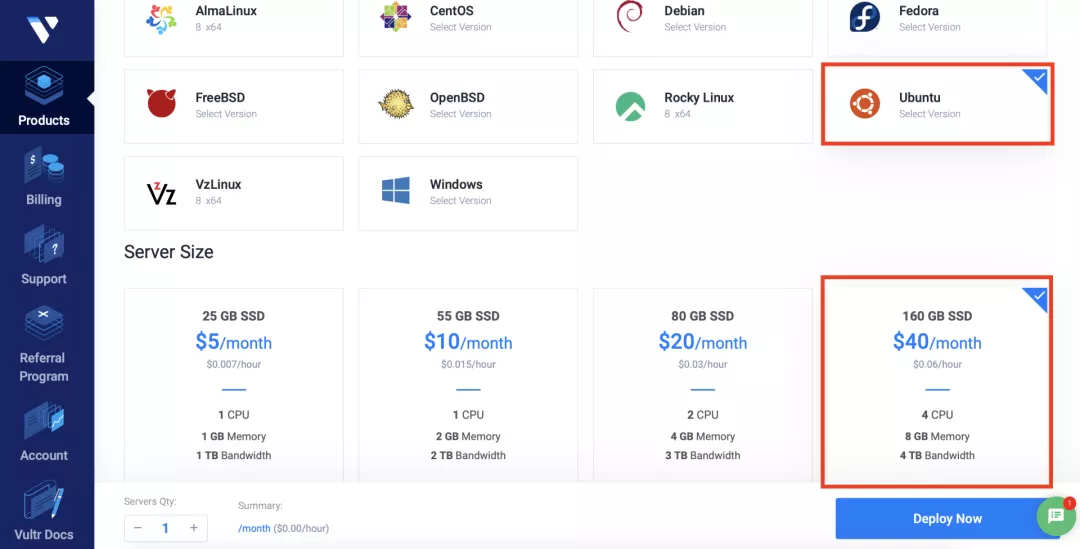Open the Support sidebar icon
The image size is (1080, 549).
(x=44, y=245)
